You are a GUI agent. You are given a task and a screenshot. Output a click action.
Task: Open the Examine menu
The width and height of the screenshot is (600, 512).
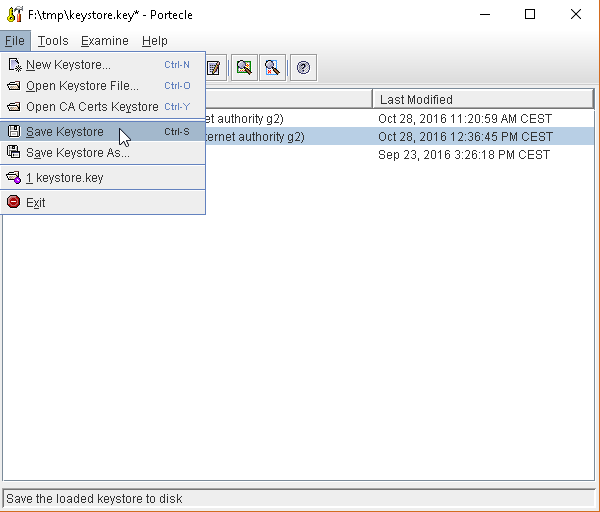(x=104, y=41)
